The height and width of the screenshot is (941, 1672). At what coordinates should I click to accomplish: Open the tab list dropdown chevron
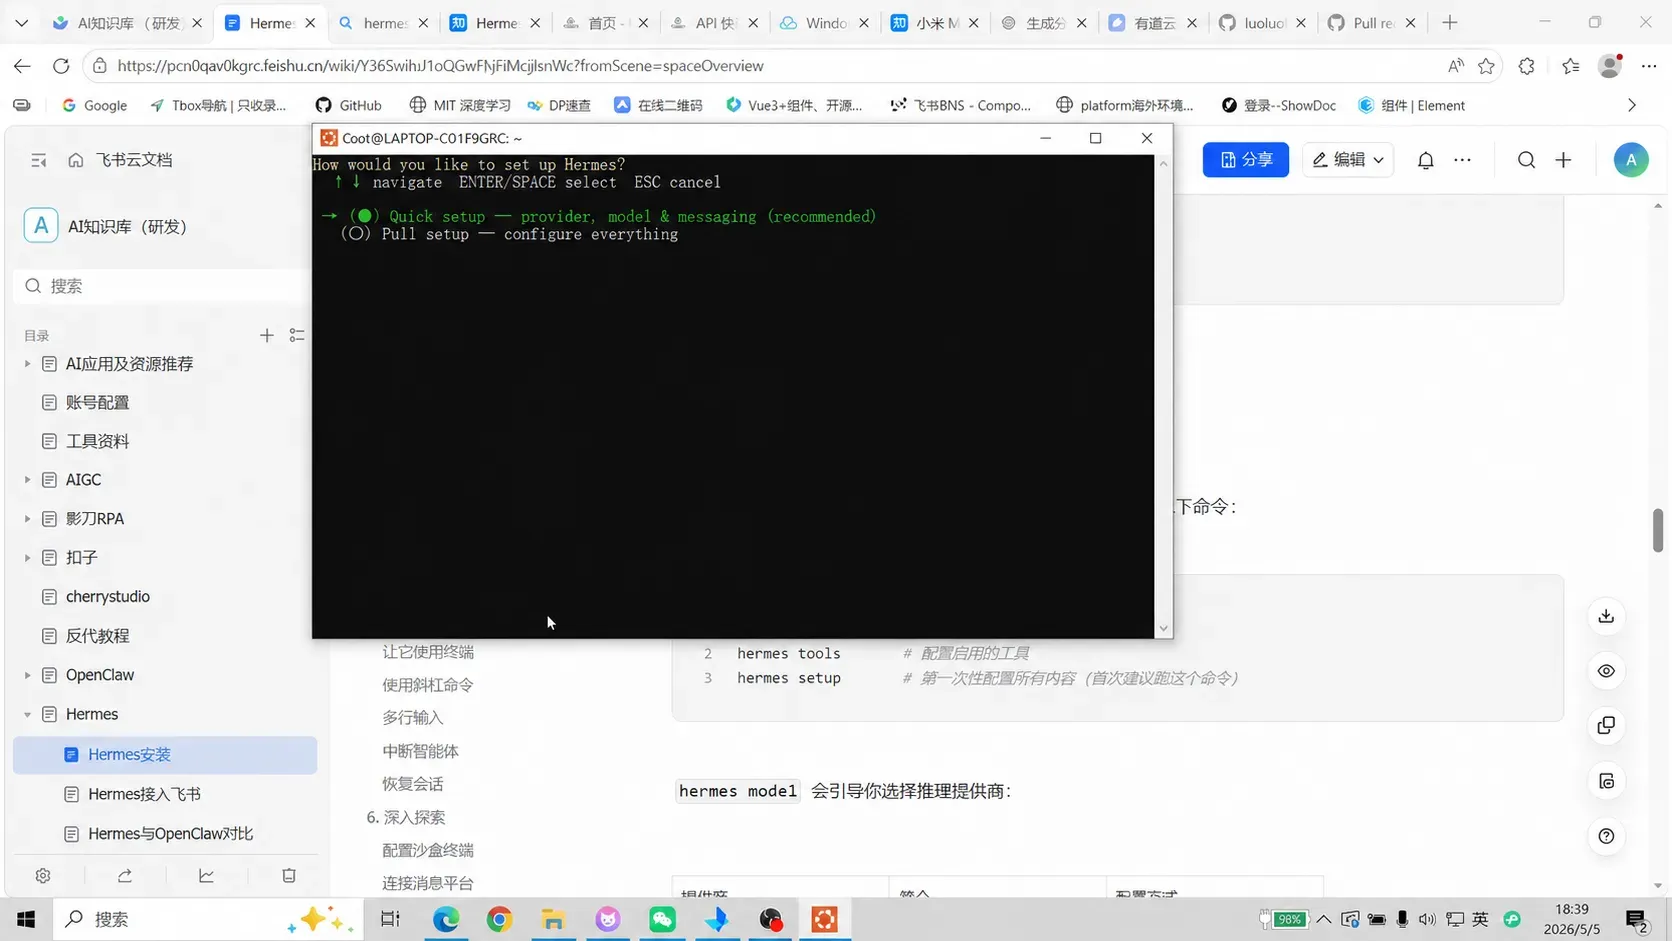pyautogui.click(x=21, y=23)
